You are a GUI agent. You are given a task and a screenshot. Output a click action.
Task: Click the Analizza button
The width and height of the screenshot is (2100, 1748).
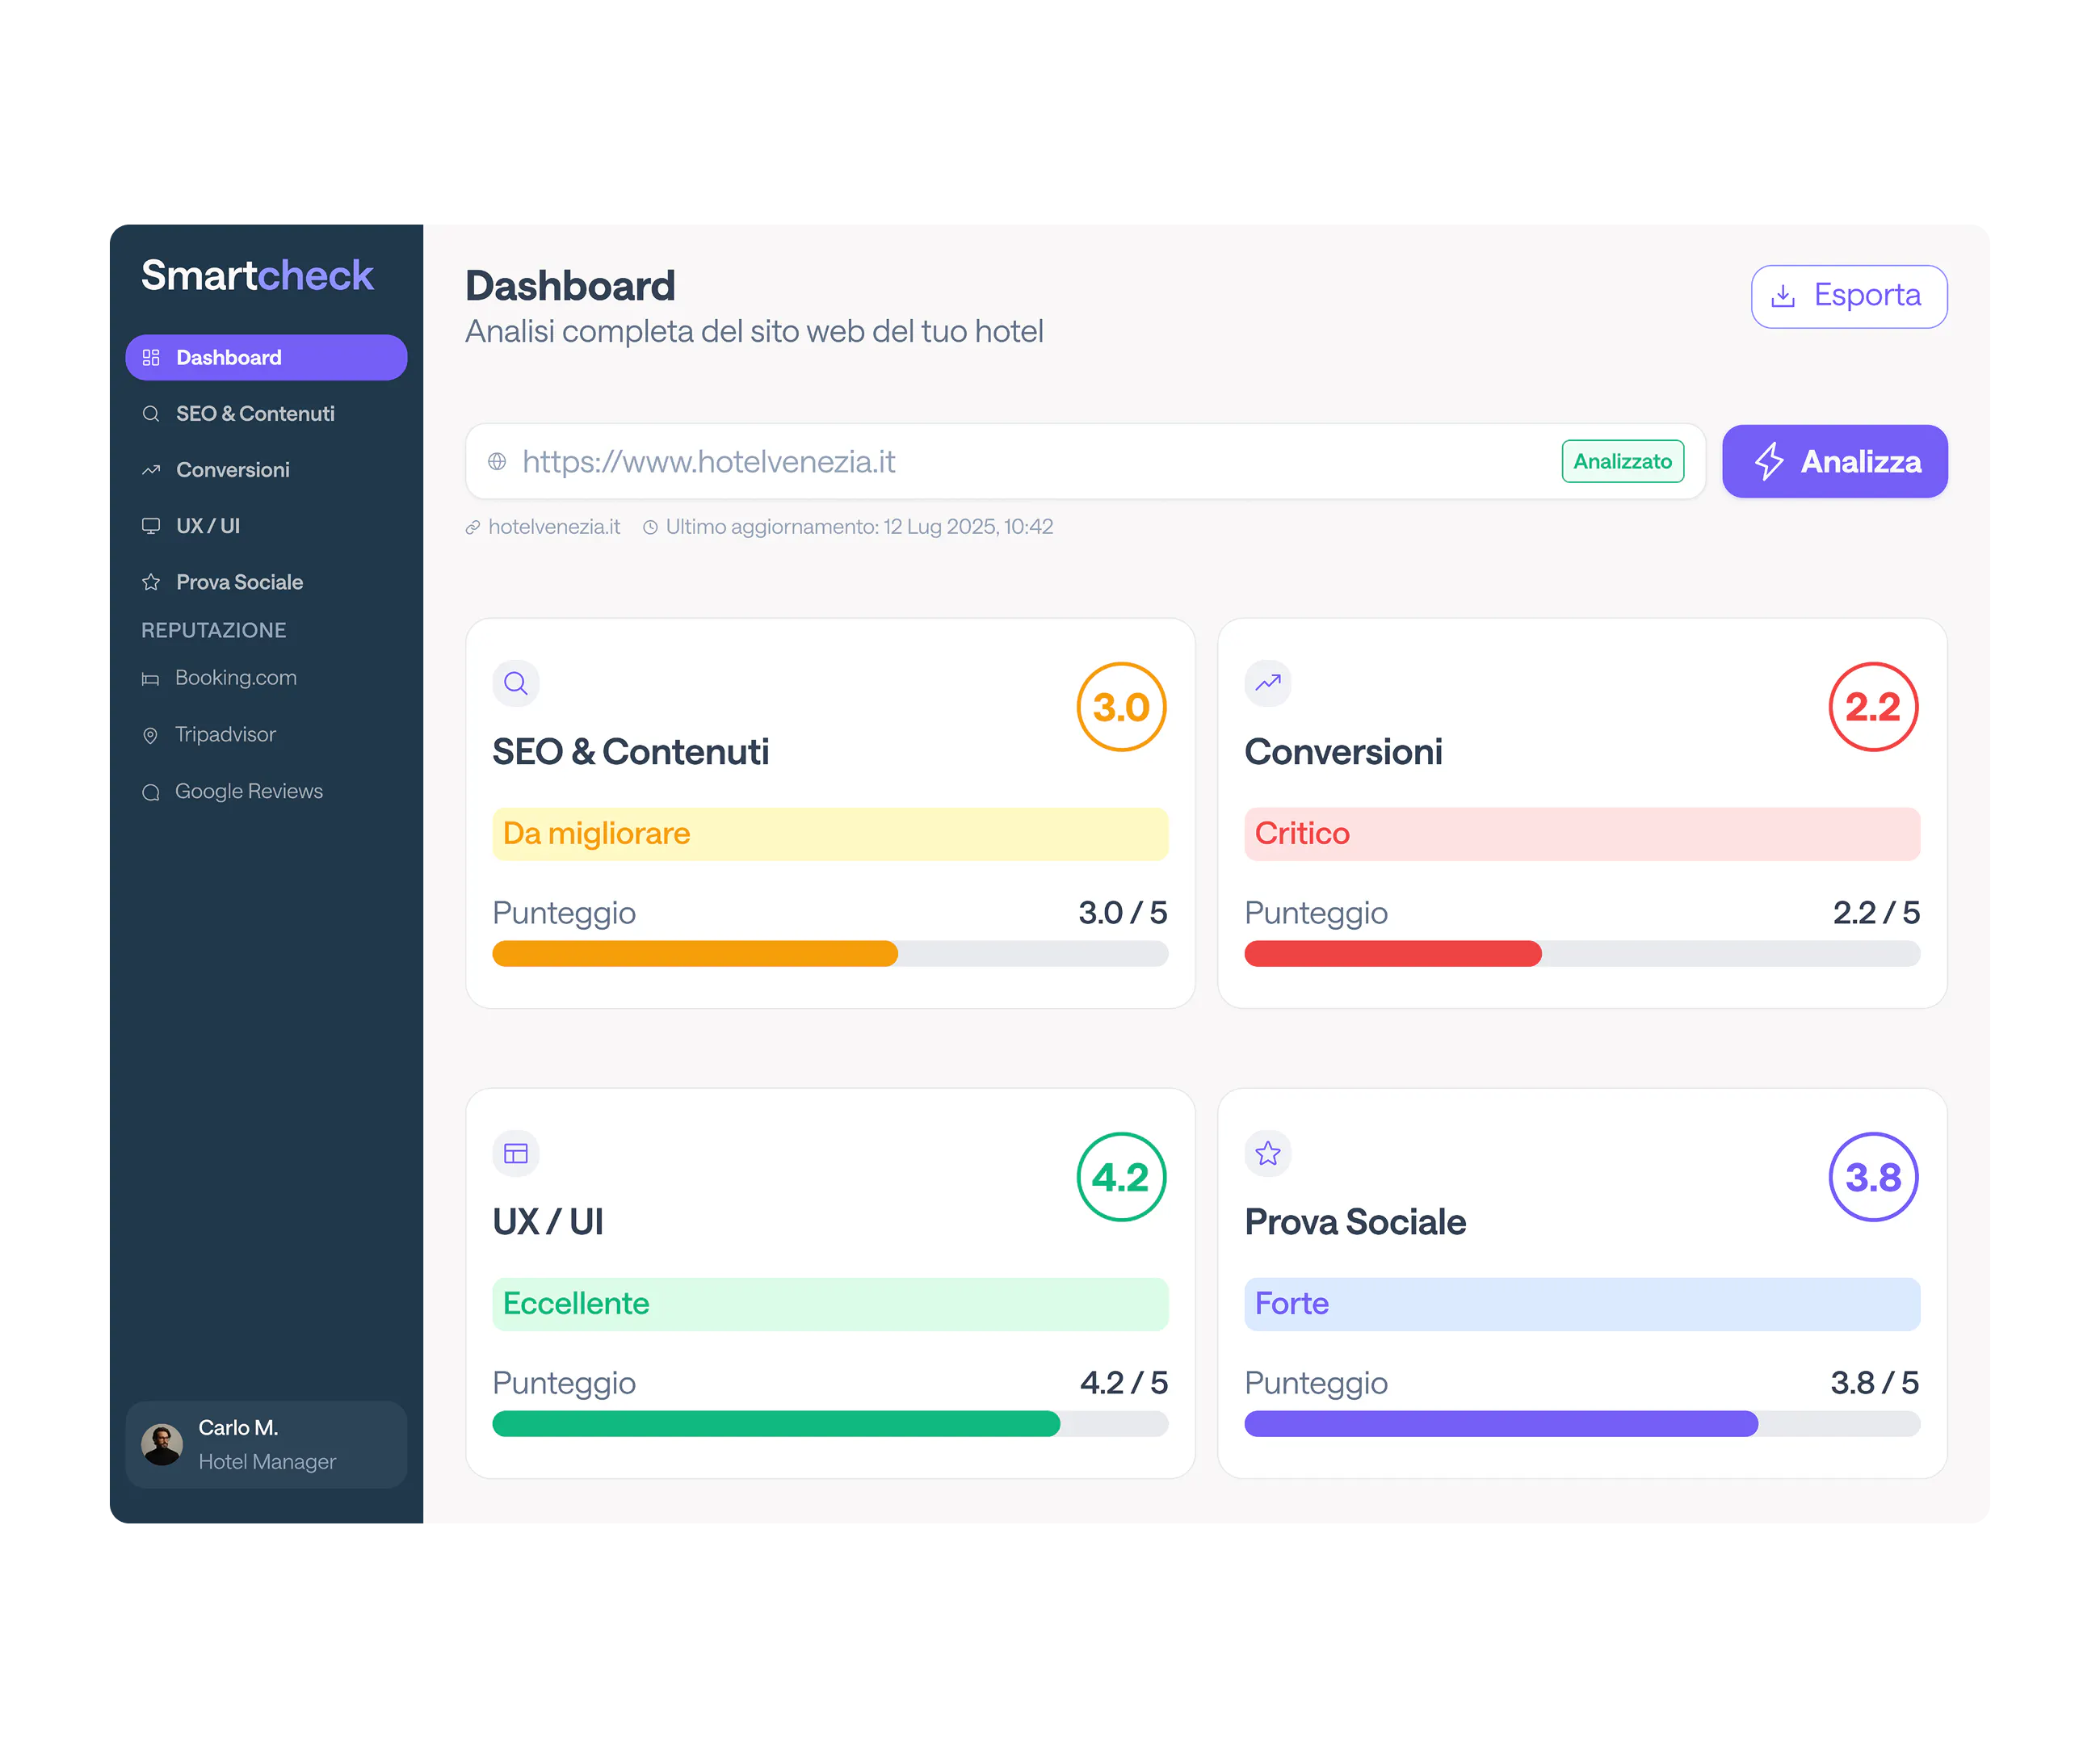(x=1835, y=461)
